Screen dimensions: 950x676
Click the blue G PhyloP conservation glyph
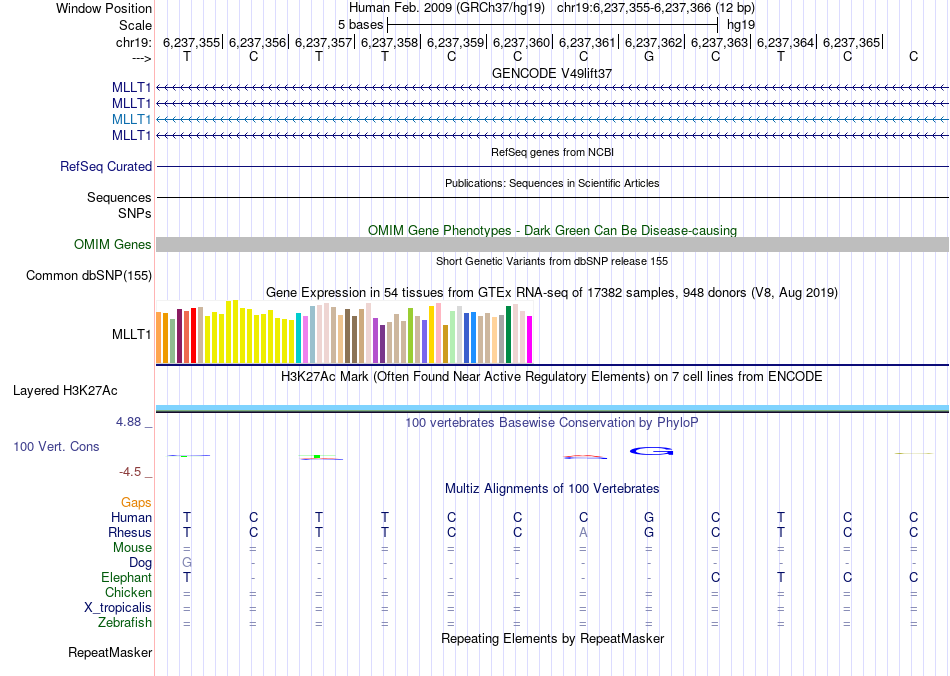point(651,451)
